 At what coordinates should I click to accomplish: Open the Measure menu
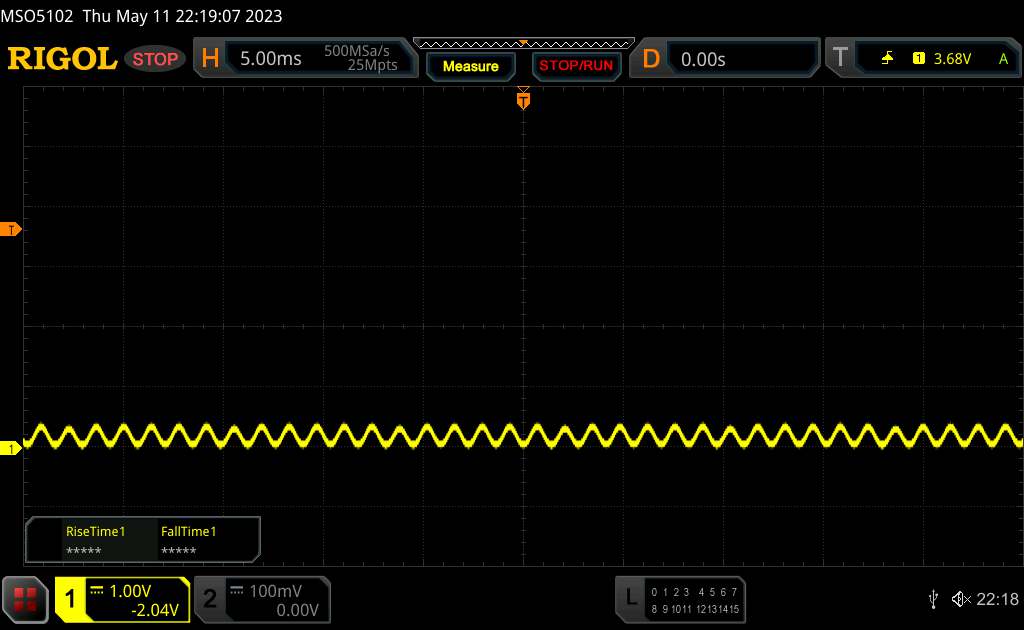[x=470, y=66]
